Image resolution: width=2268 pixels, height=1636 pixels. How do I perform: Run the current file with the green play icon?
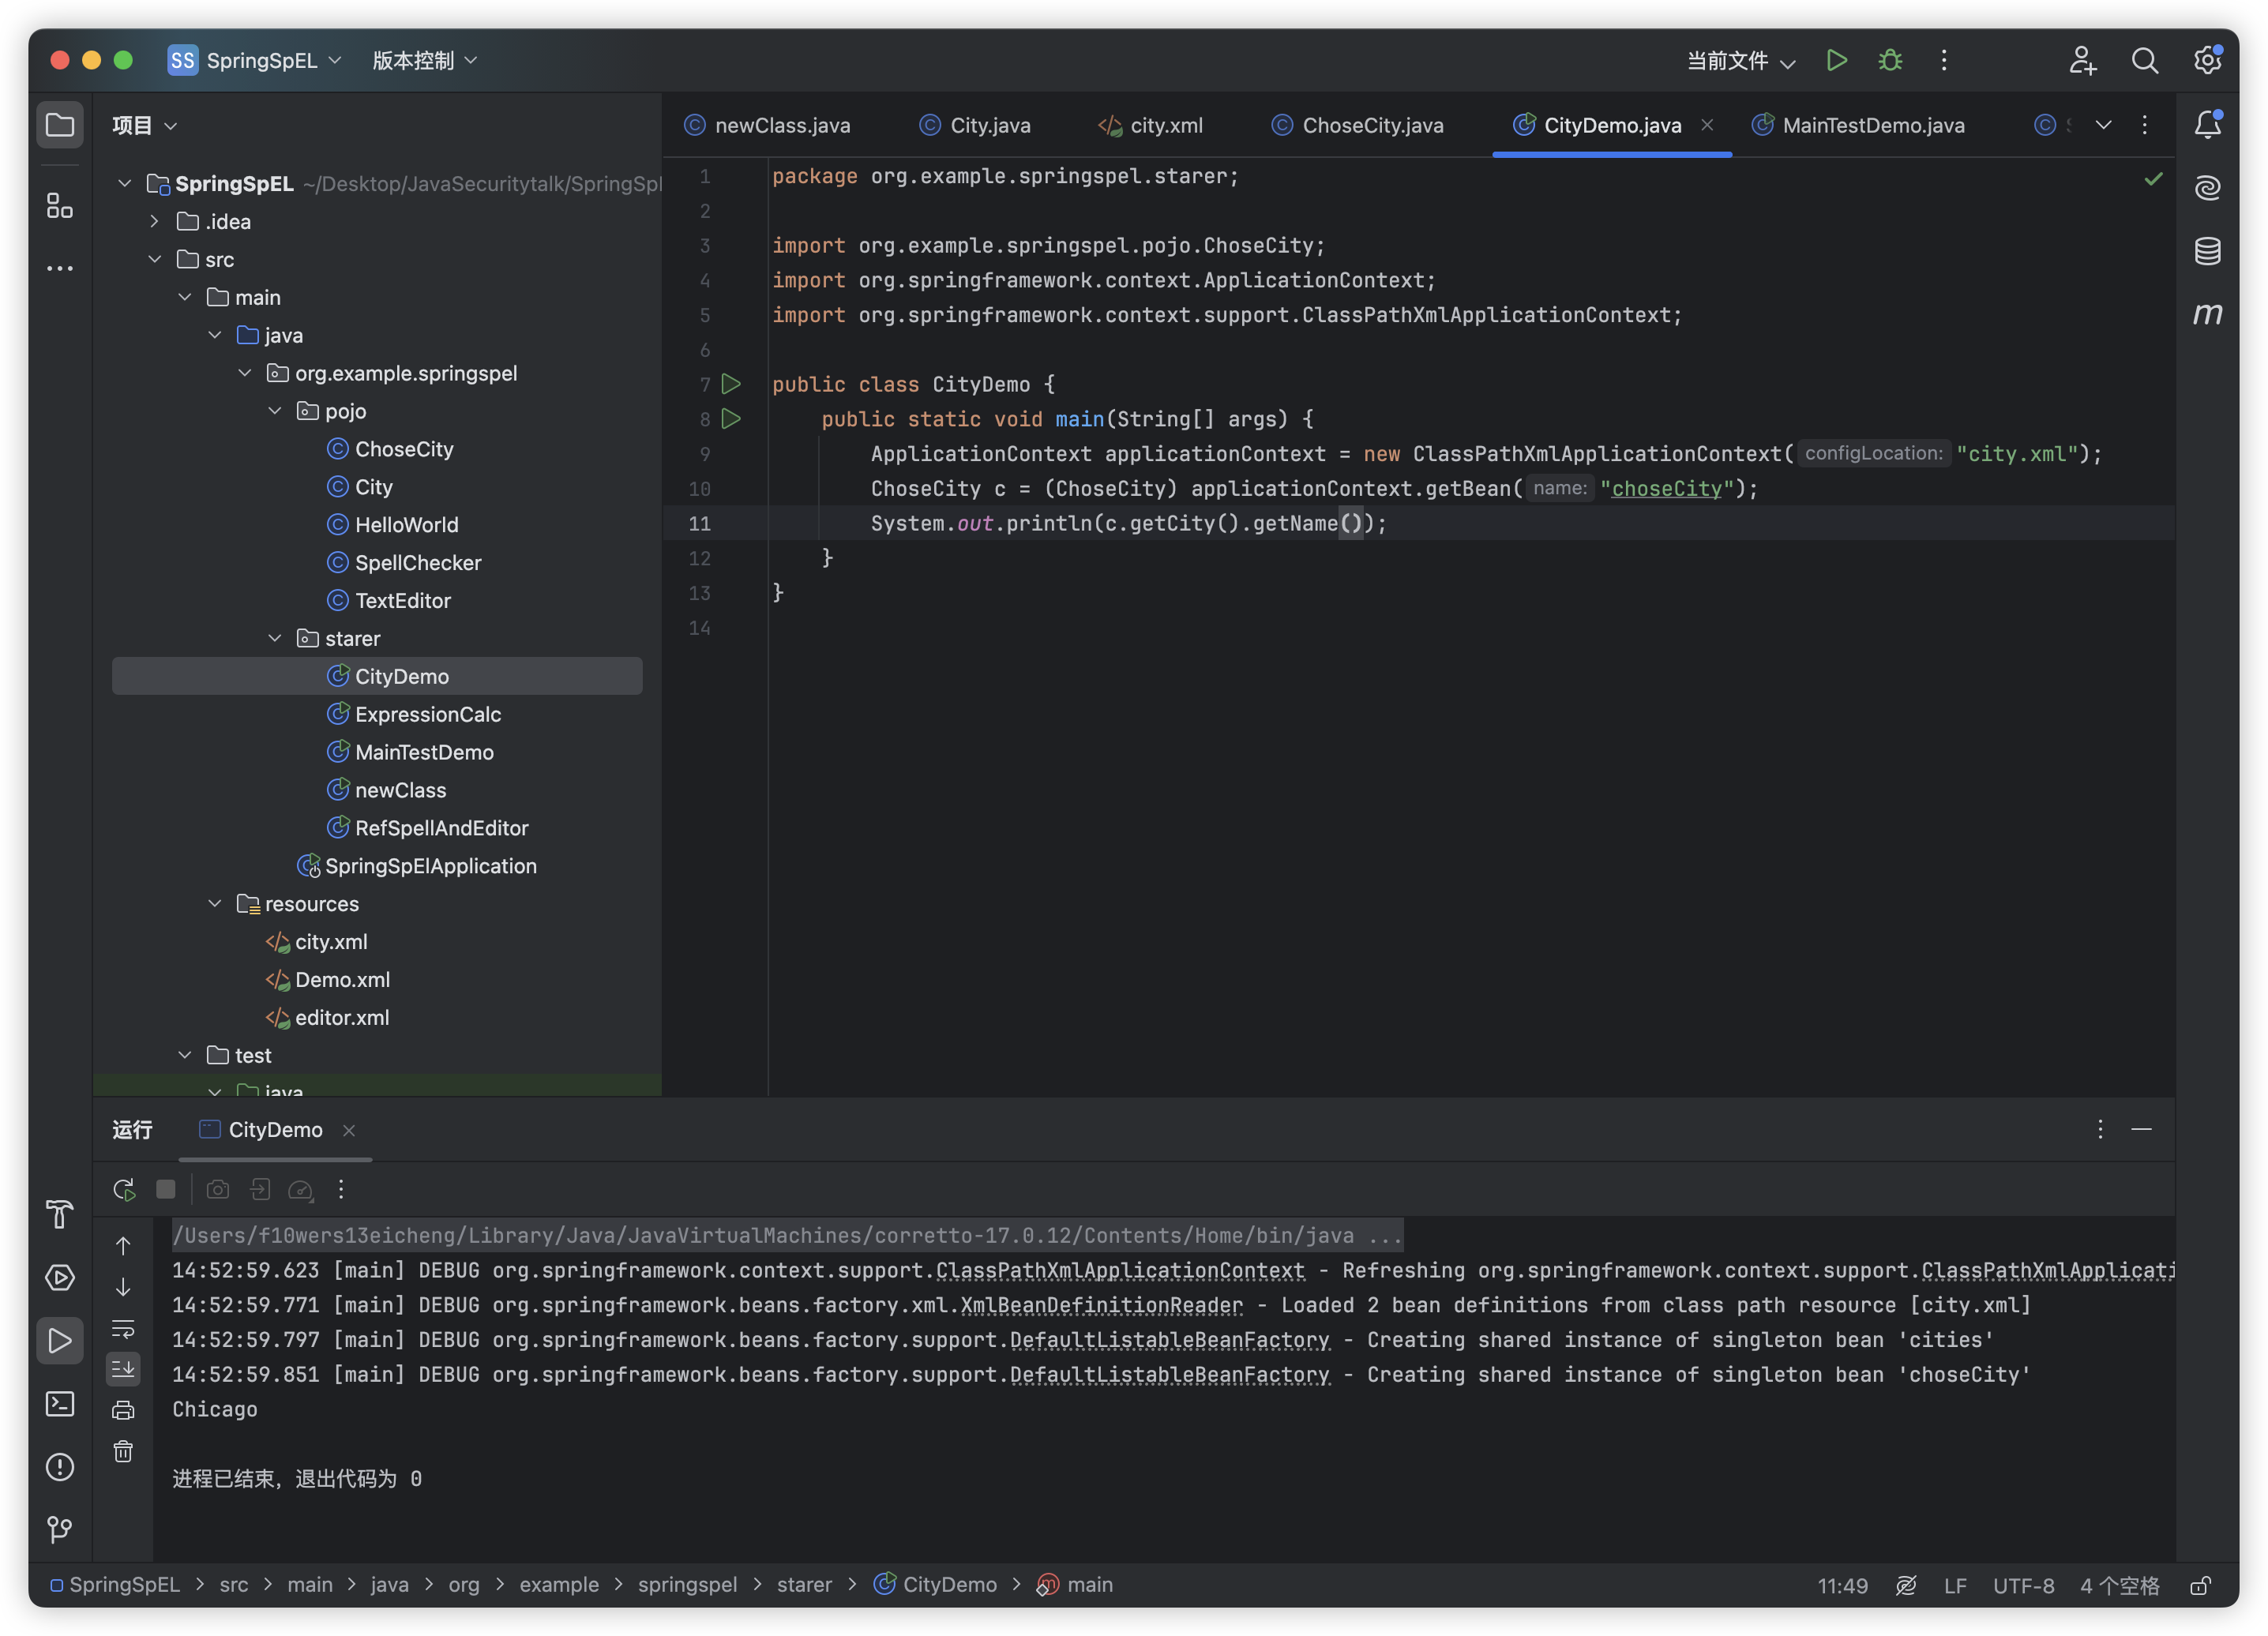pos(1836,60)
